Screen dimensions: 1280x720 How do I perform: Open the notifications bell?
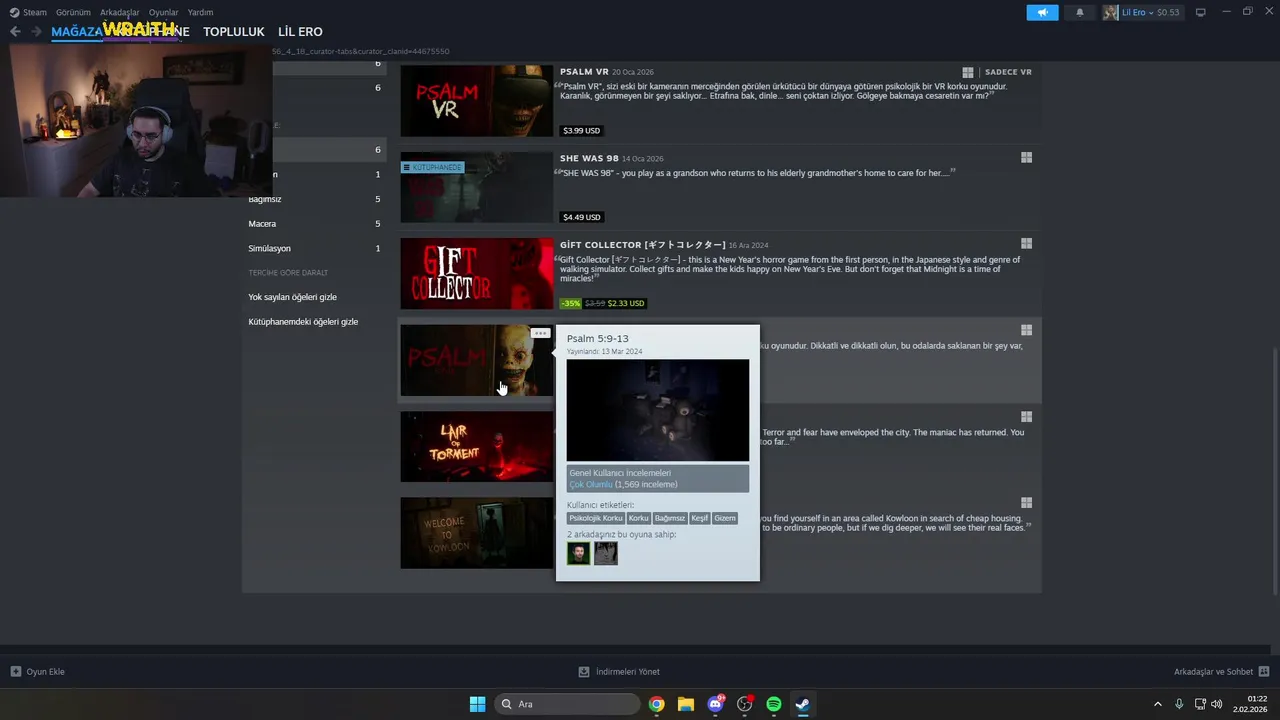pos(1079,13)
